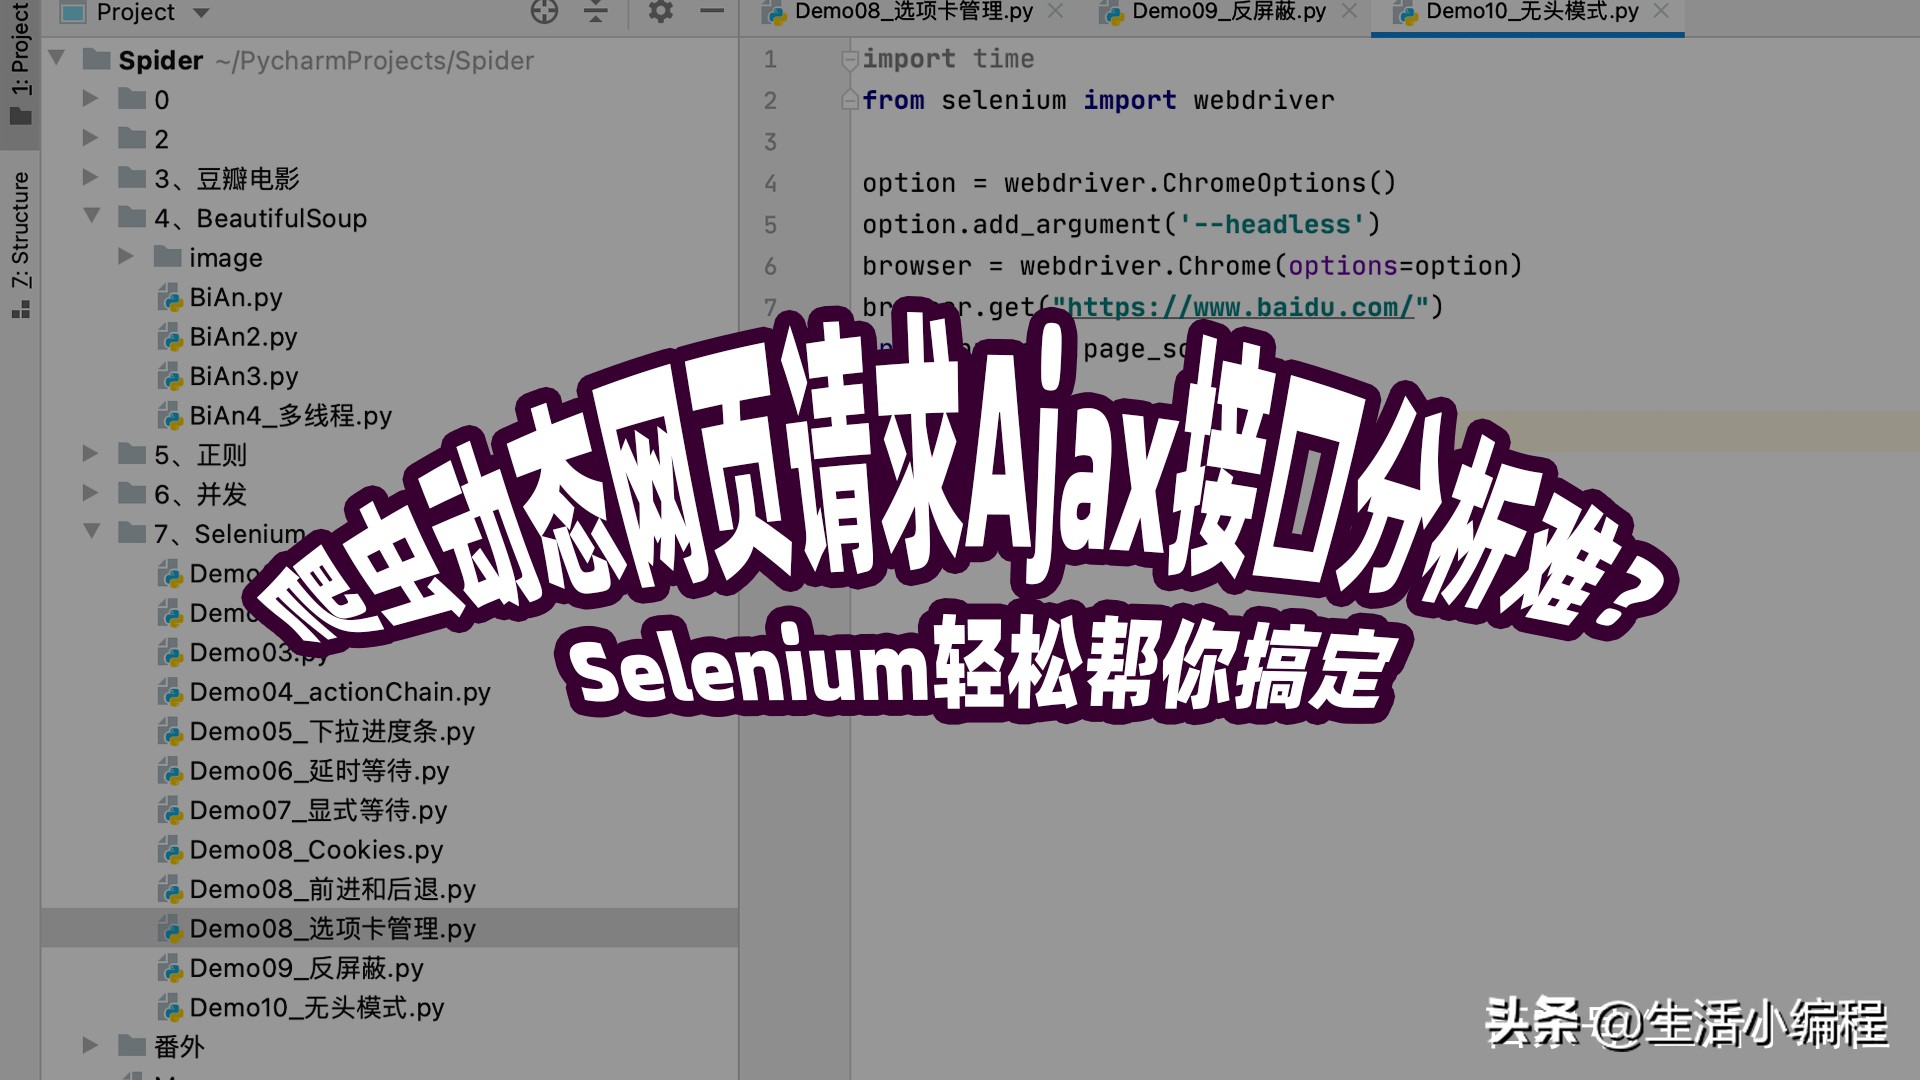The height and width of the screenshot is (1080, 1920).
Task: Click the image folder icon
Action: tap(167, 257)
